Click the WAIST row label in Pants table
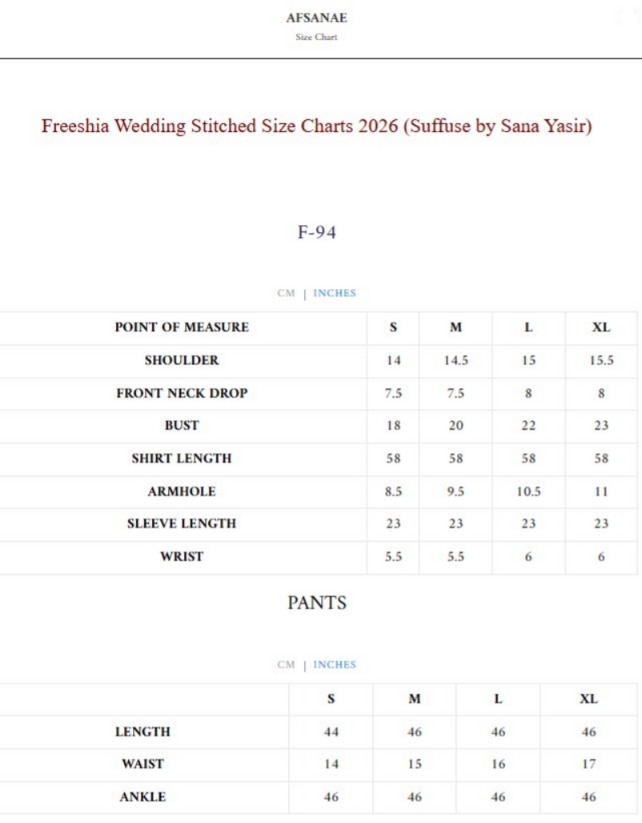This screenshot has height=823, width=642. (x=143, y=764)
